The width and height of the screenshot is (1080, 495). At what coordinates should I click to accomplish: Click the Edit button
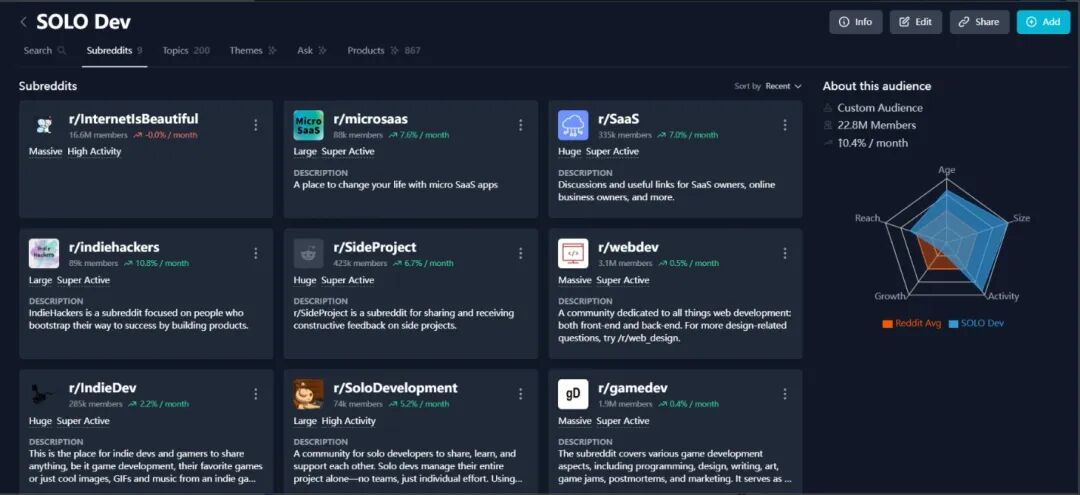[915, 22]
